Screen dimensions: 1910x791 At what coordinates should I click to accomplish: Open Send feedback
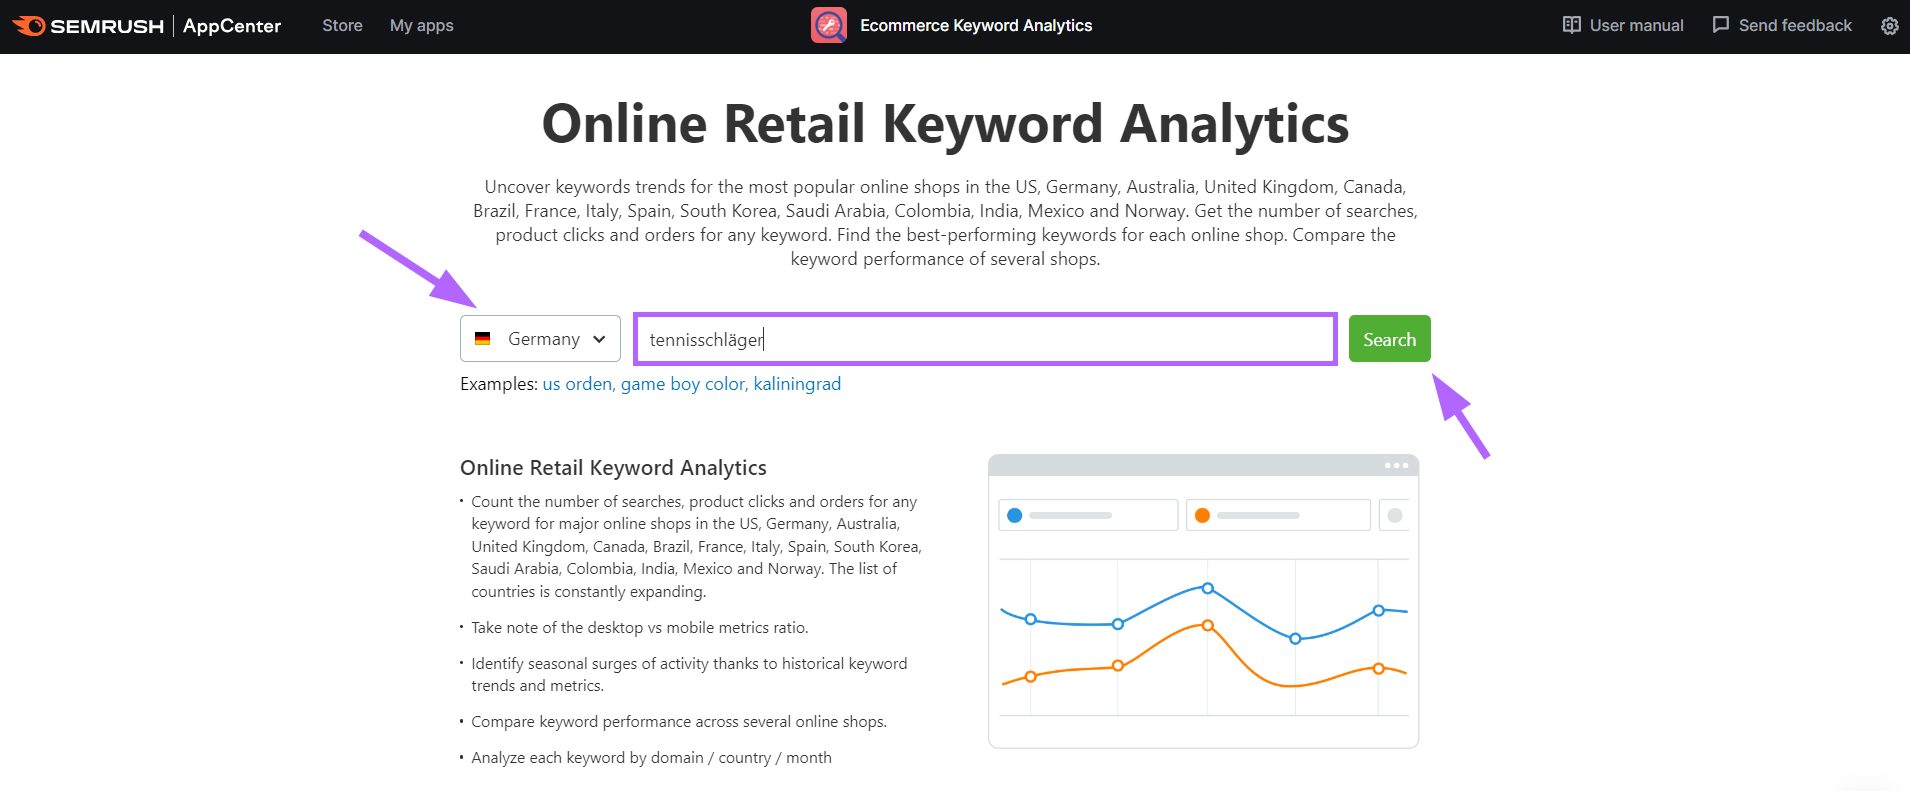[x=1795, y=25]
